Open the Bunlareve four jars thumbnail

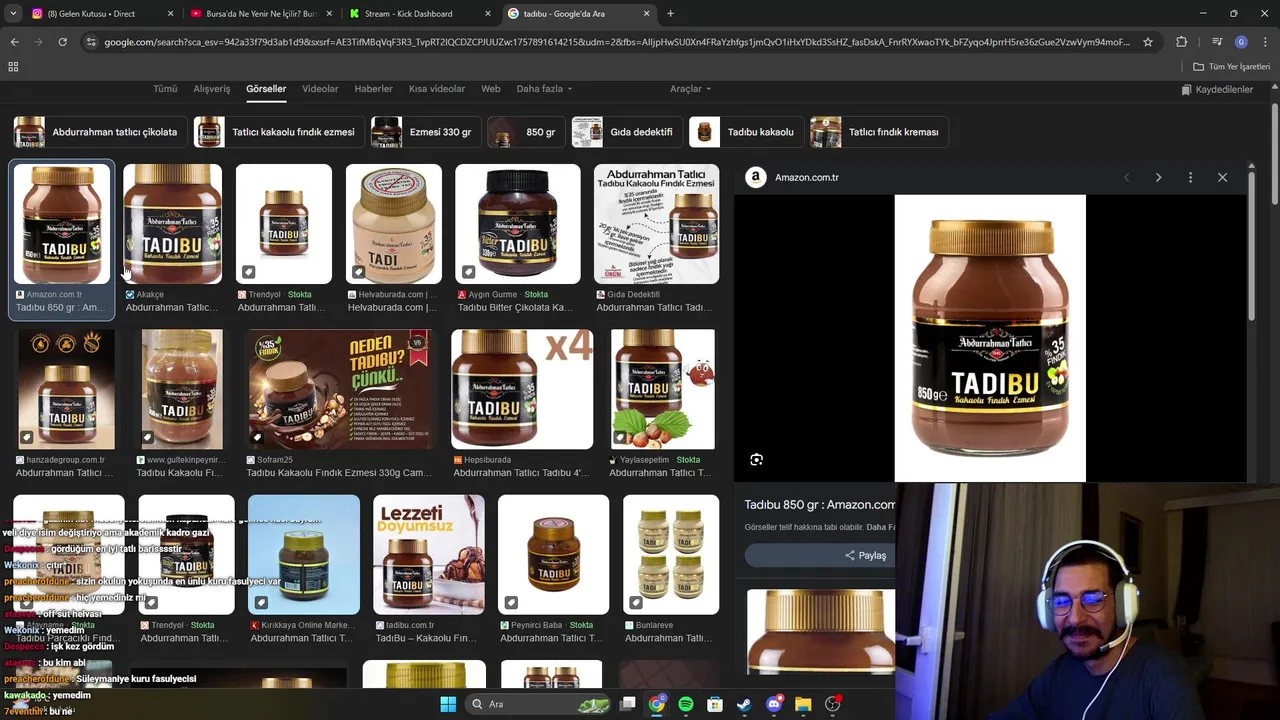click(671, 554)
